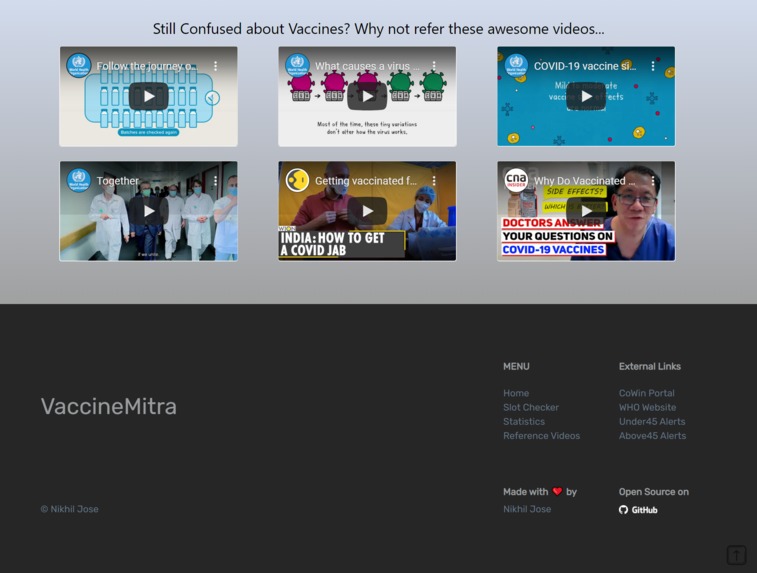
Task: Click WHO channel logo on 'Follow the journey' video
Action: pyautogui.click(x=79, y=65)
